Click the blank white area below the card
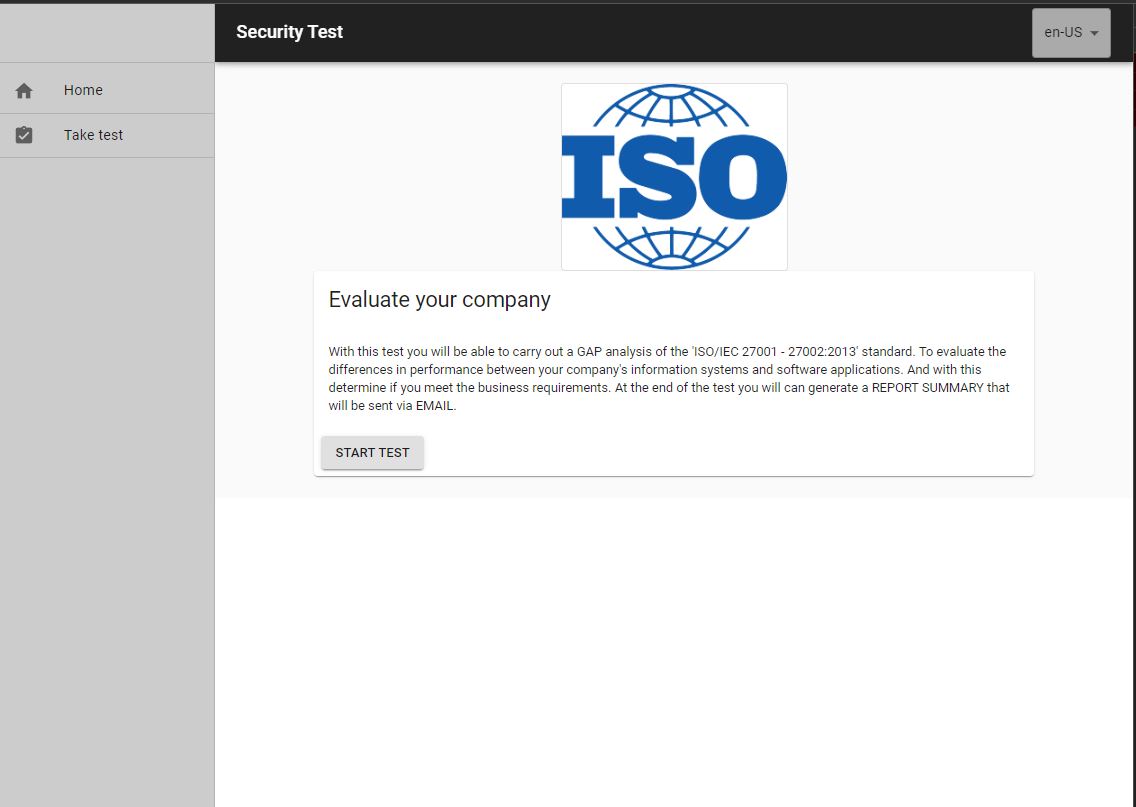This screenshot has width=1136, height=807. 674,650
